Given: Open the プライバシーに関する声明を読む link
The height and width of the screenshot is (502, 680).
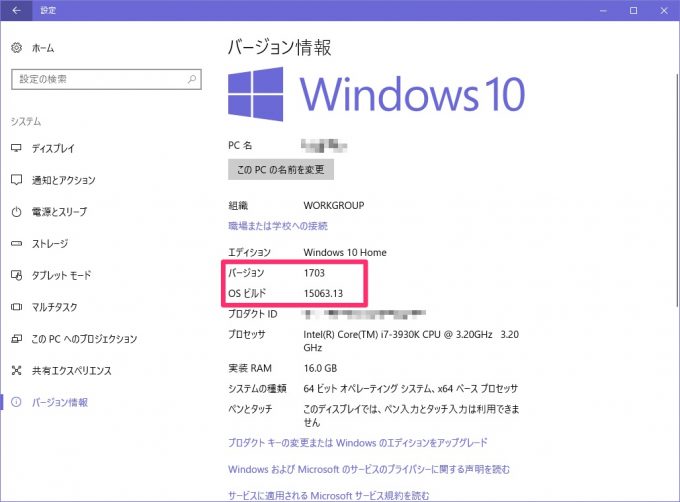Looking at the screenshot, I should coord(369,469).
